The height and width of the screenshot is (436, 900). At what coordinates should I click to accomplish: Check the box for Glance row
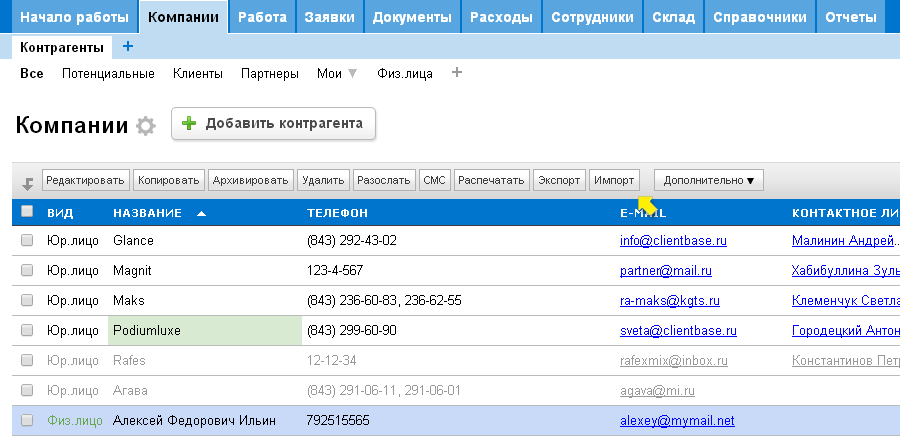pos(27,240)
